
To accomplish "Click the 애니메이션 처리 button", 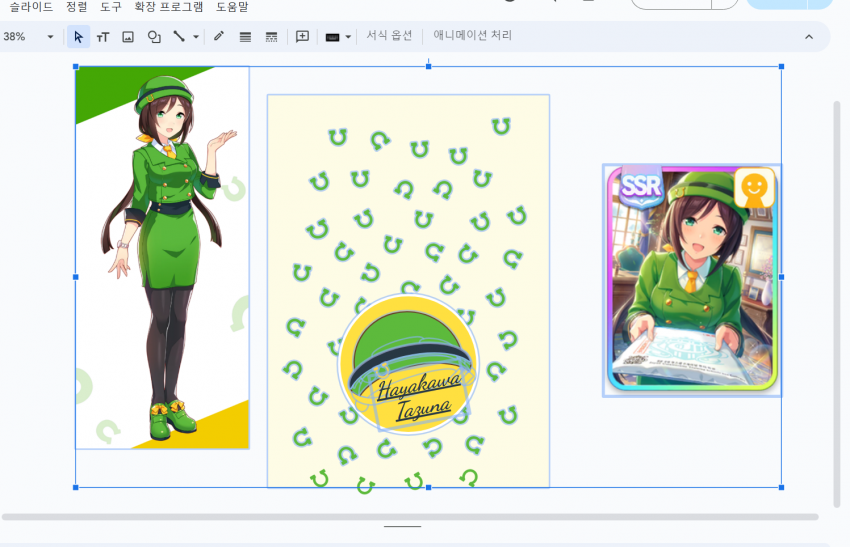I will 472,36.
